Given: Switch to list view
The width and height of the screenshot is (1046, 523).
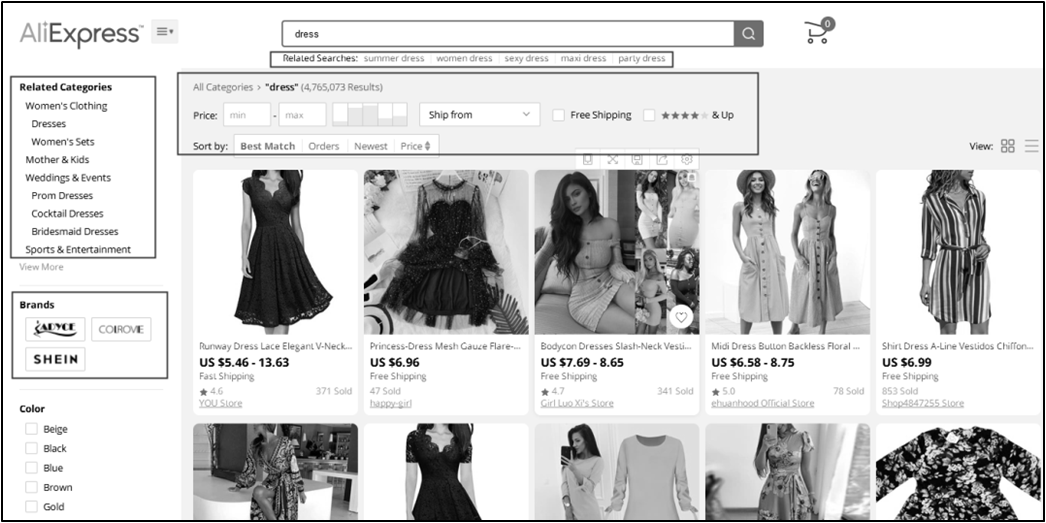Looking at the screenshot, I should coord(1031,146).
